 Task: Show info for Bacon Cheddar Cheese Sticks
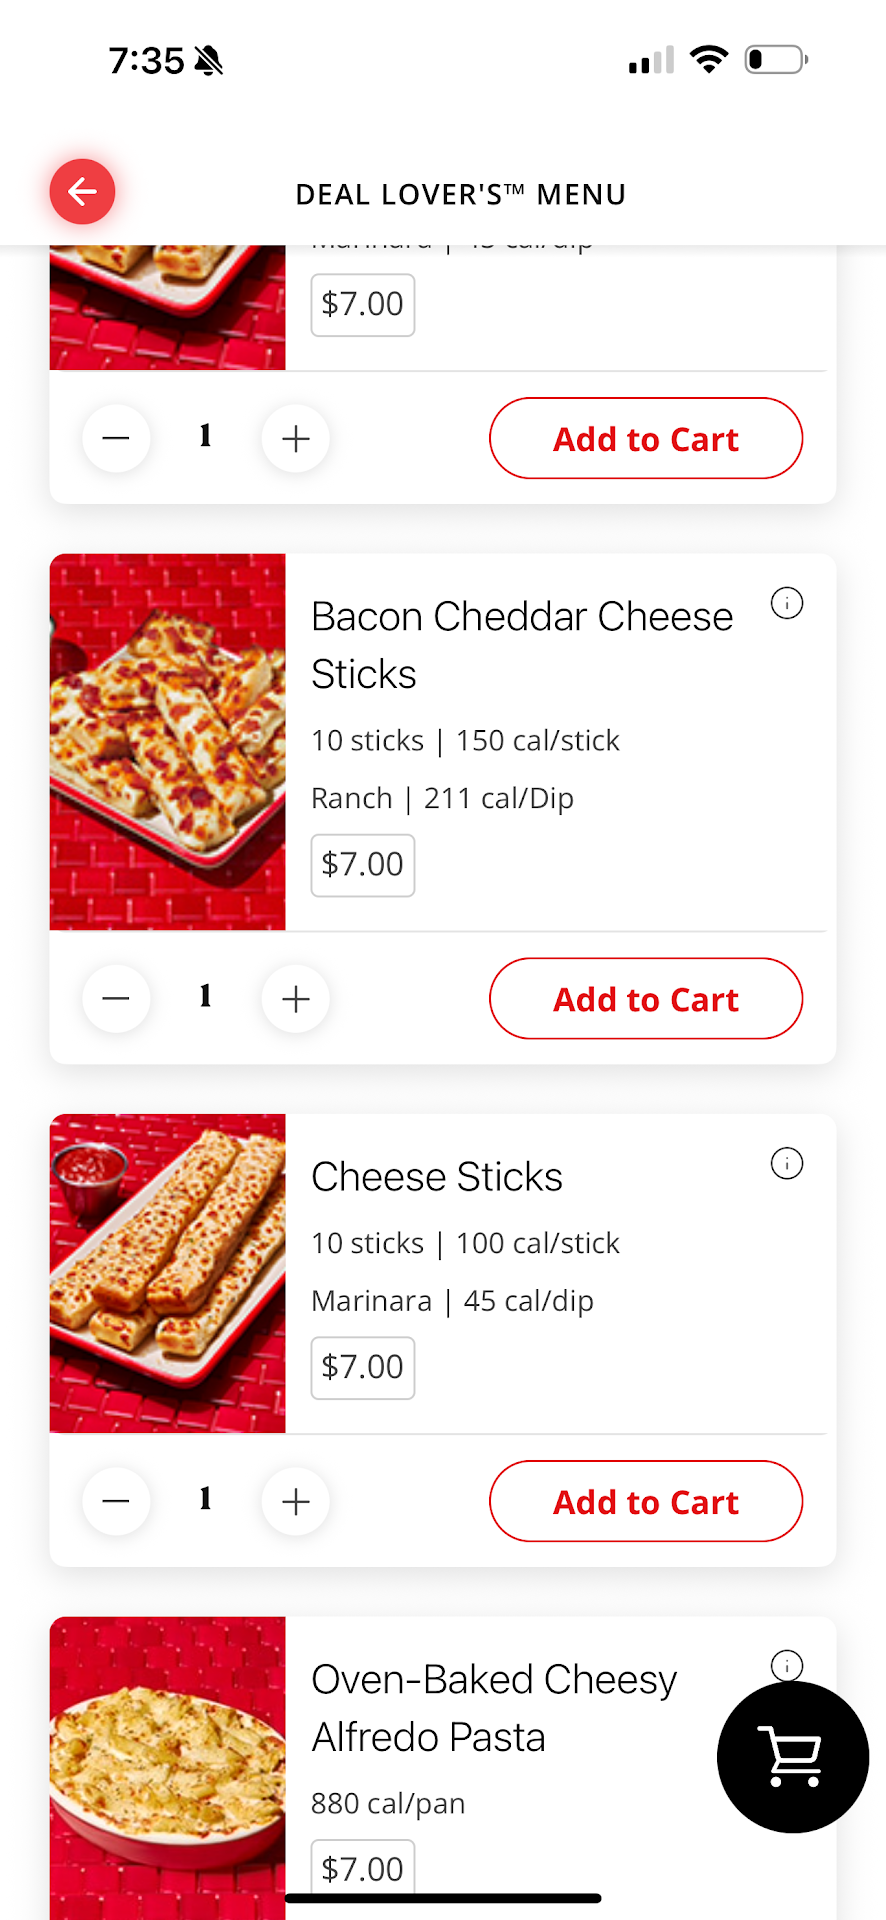787,603
